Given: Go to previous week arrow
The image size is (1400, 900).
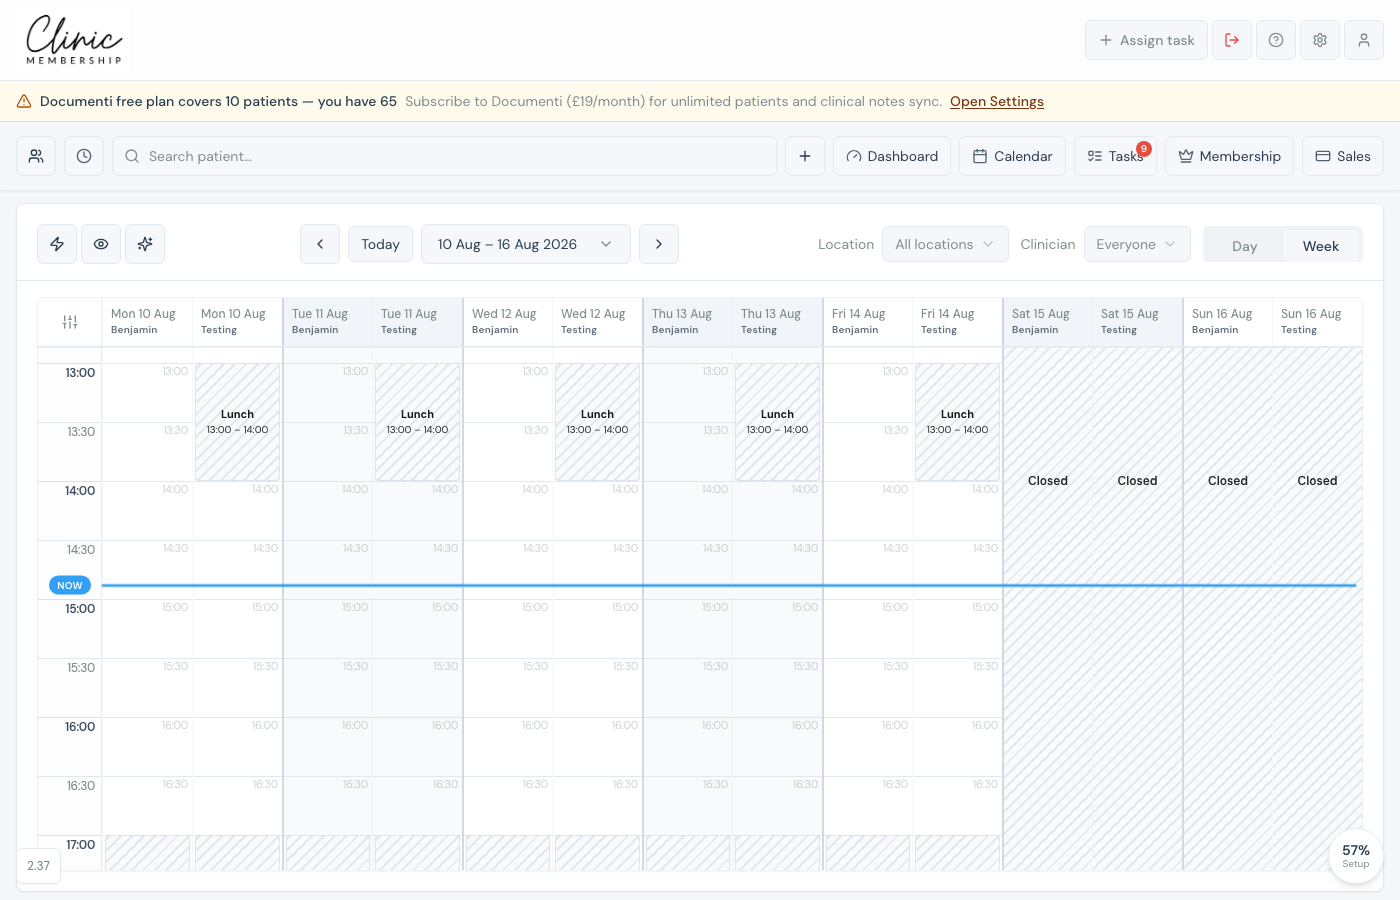Looking at the screenshot, I should coord(320,244).
